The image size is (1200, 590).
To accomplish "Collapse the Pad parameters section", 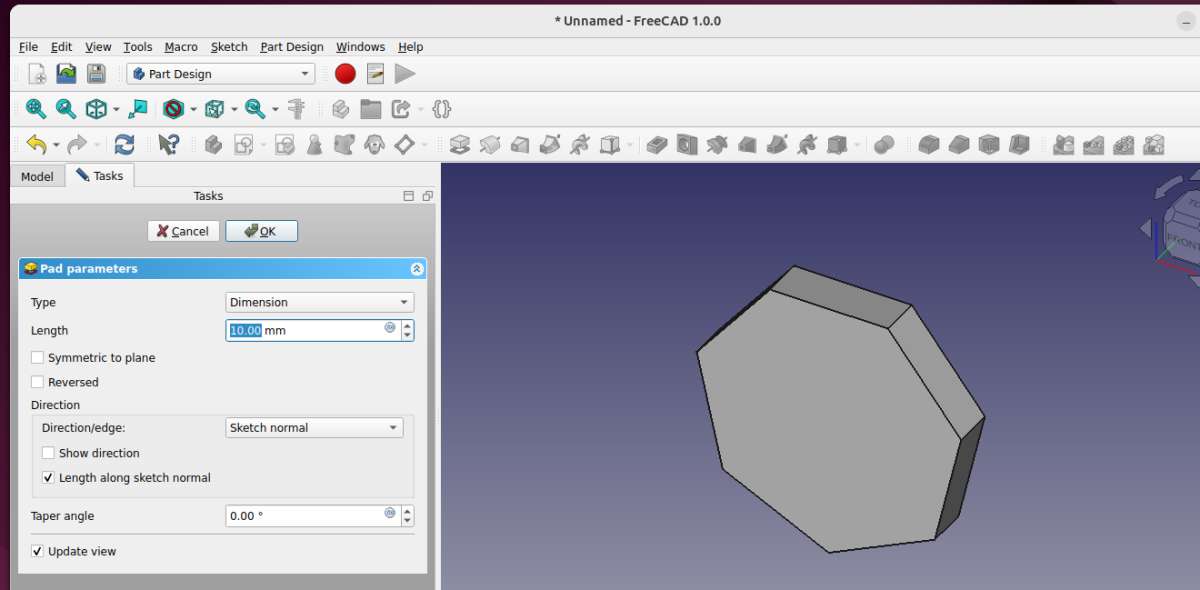I will point(417,269).
